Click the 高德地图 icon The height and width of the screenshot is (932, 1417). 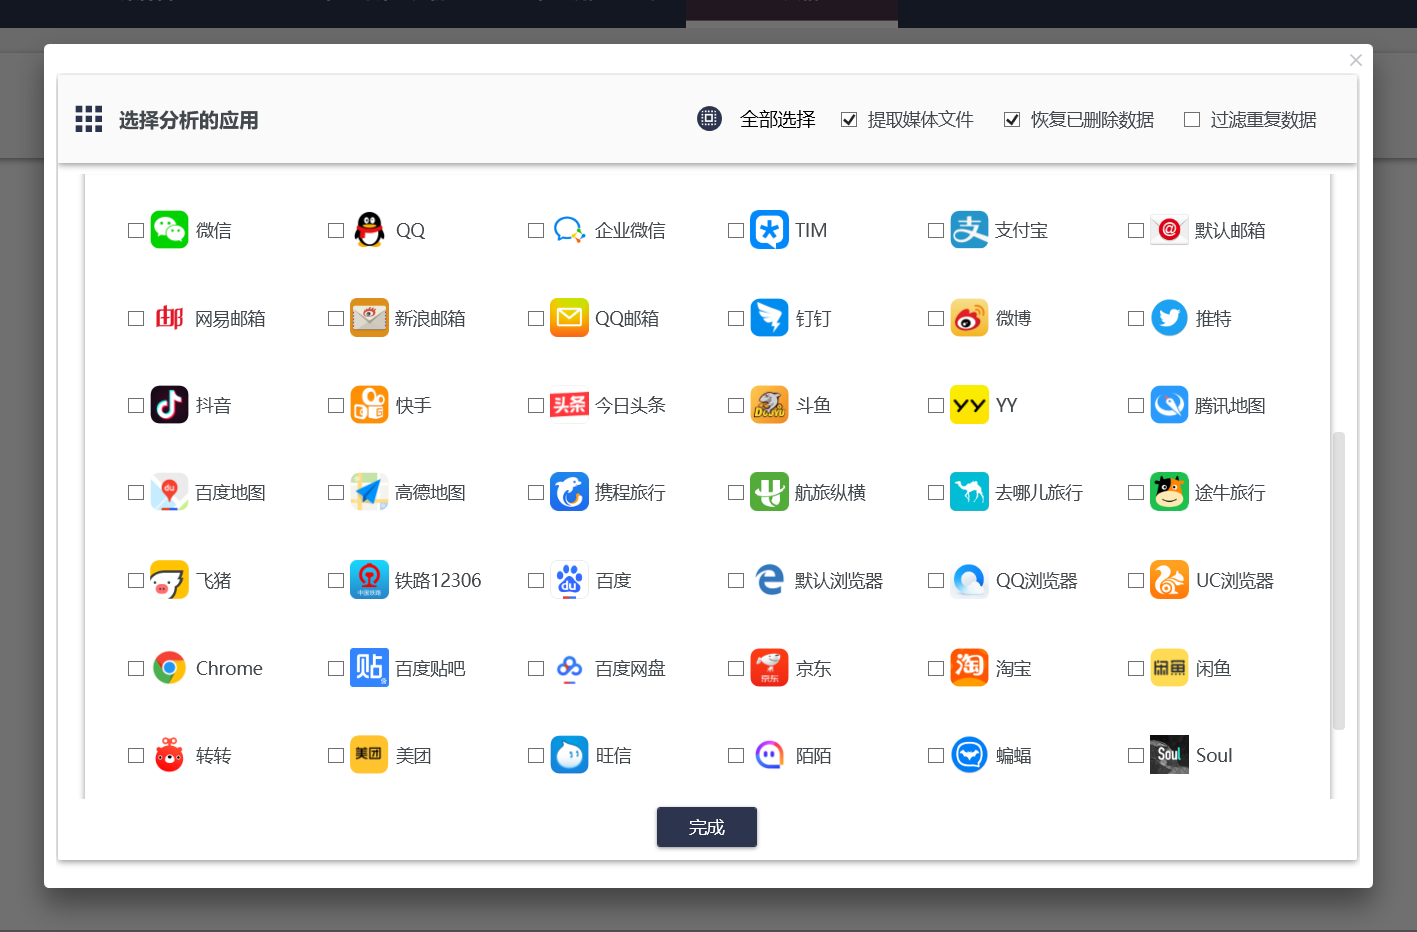[369, 492]
